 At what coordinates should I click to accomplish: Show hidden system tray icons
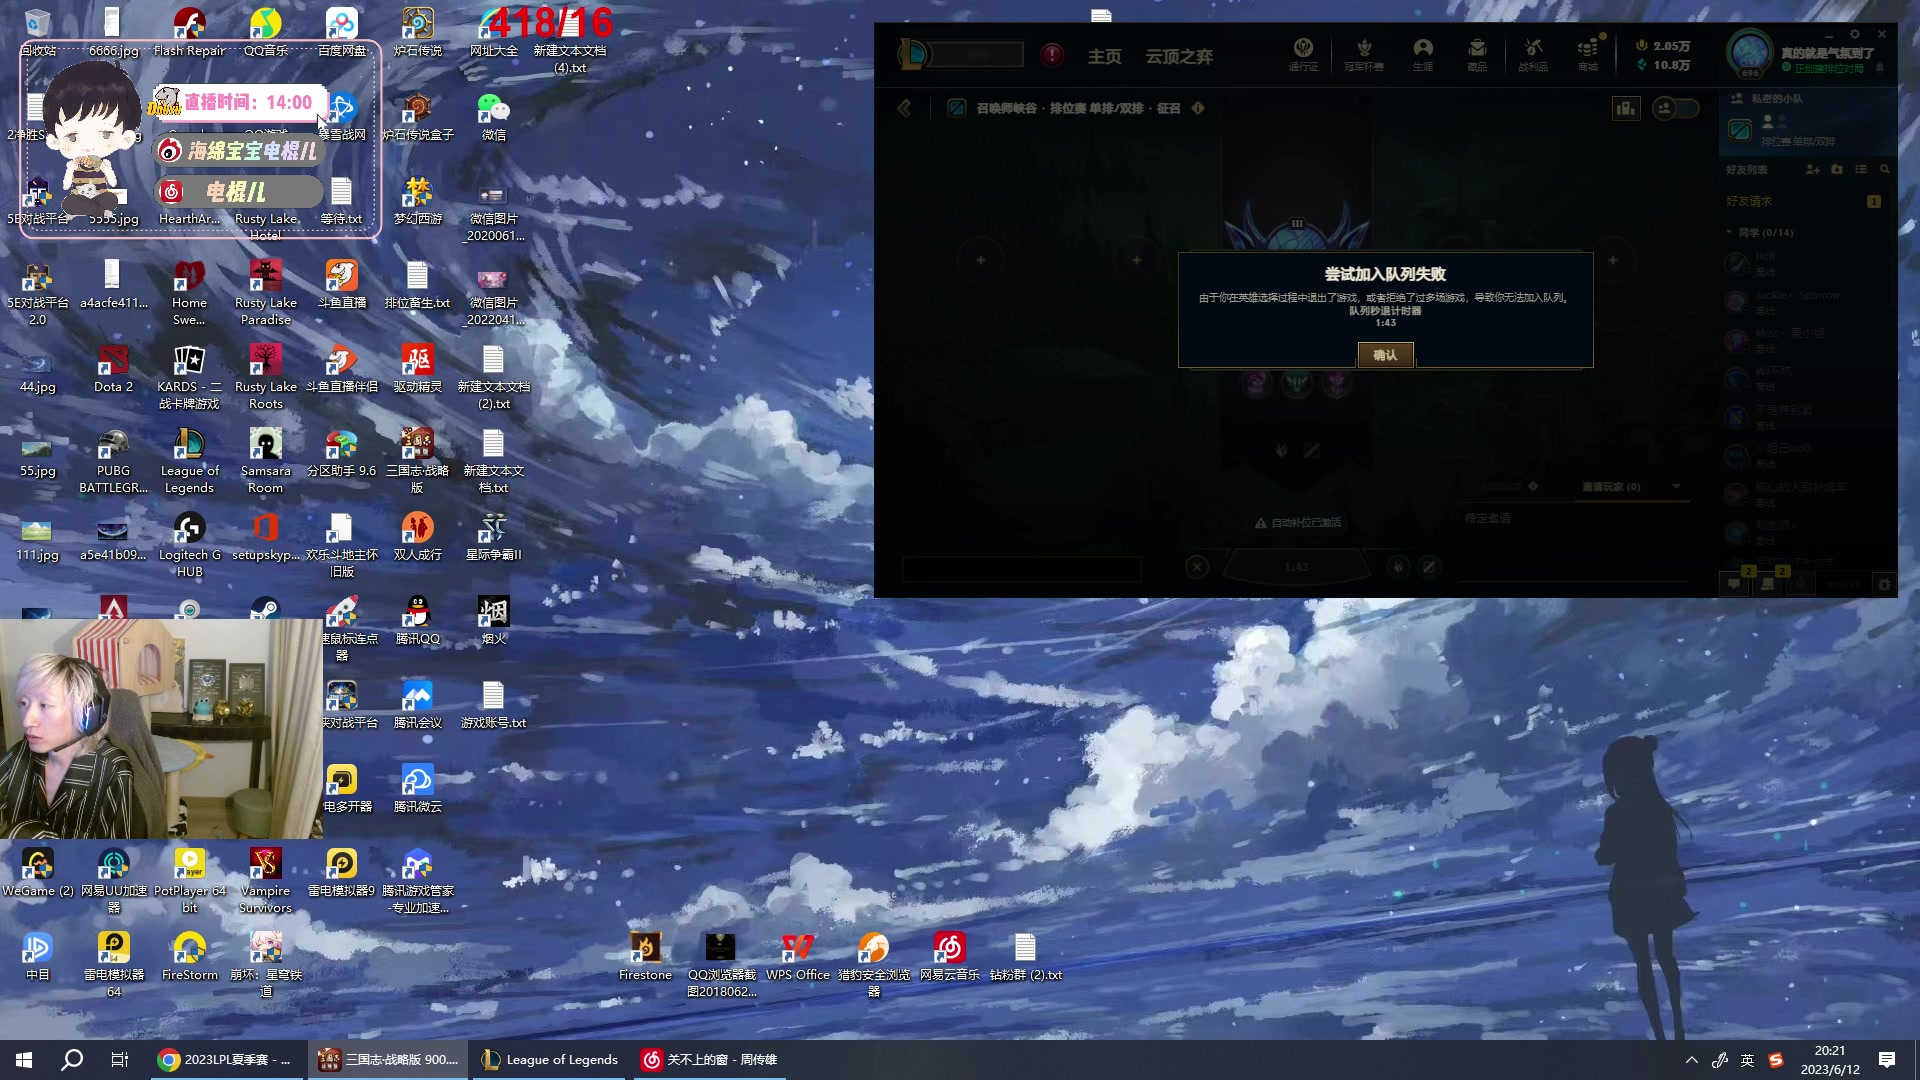(1691, 1060)
